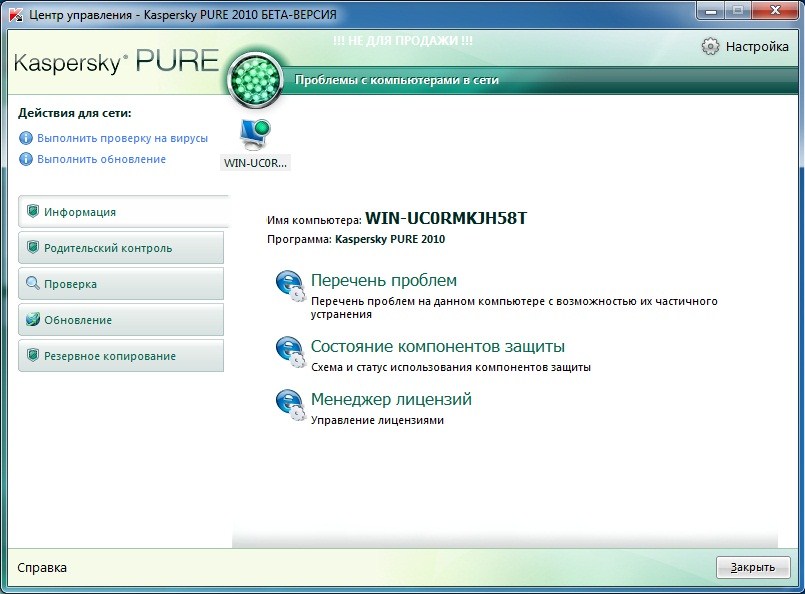805x594 pixels.
Task: Click the Управление лицензиями description text
Action: point(377,420)
